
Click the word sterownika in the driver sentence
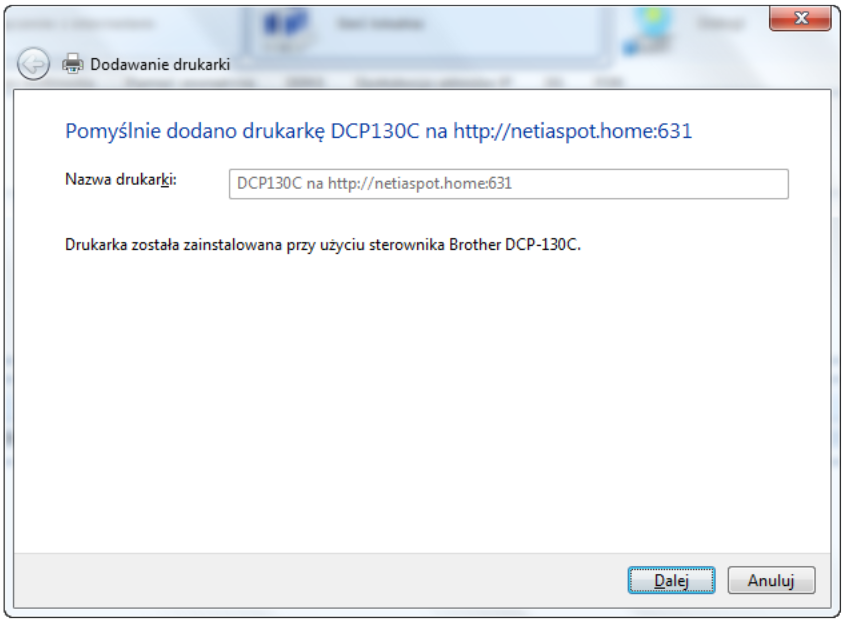[x=407, y=245]
